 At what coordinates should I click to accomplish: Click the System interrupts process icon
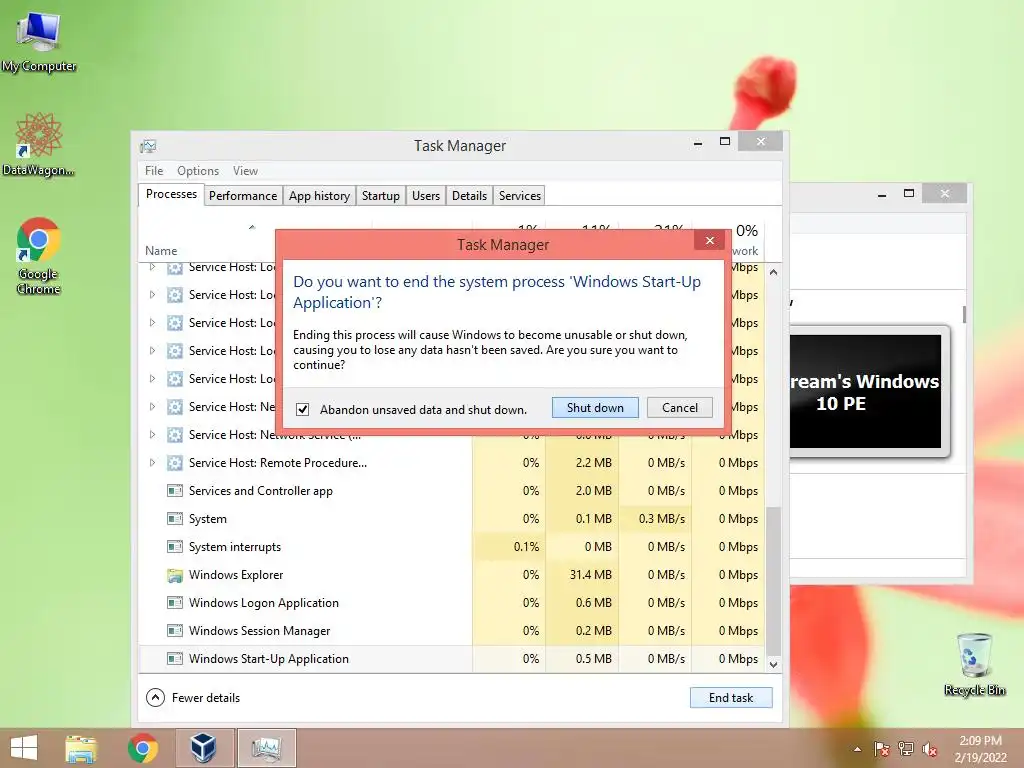click(174, 547)
